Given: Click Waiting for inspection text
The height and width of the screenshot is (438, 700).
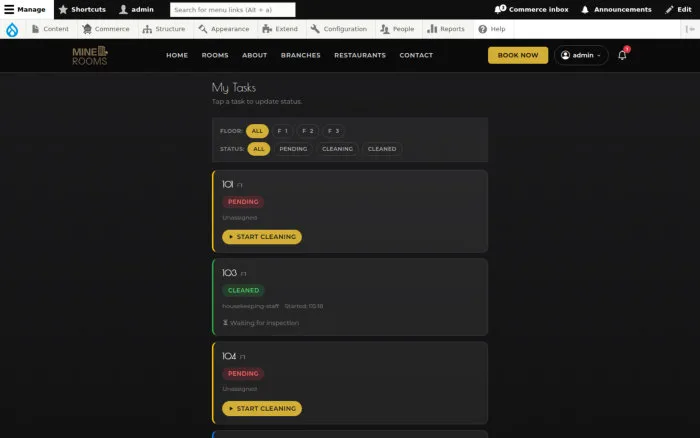Looking at the screenshot, I should click(x=264, y=323).
